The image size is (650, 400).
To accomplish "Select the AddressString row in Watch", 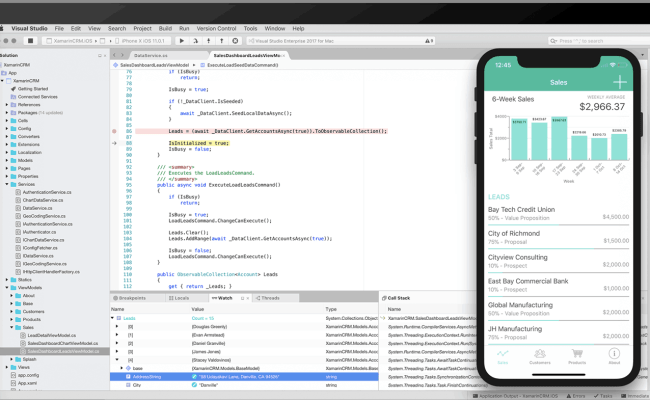I will point(244,377).
